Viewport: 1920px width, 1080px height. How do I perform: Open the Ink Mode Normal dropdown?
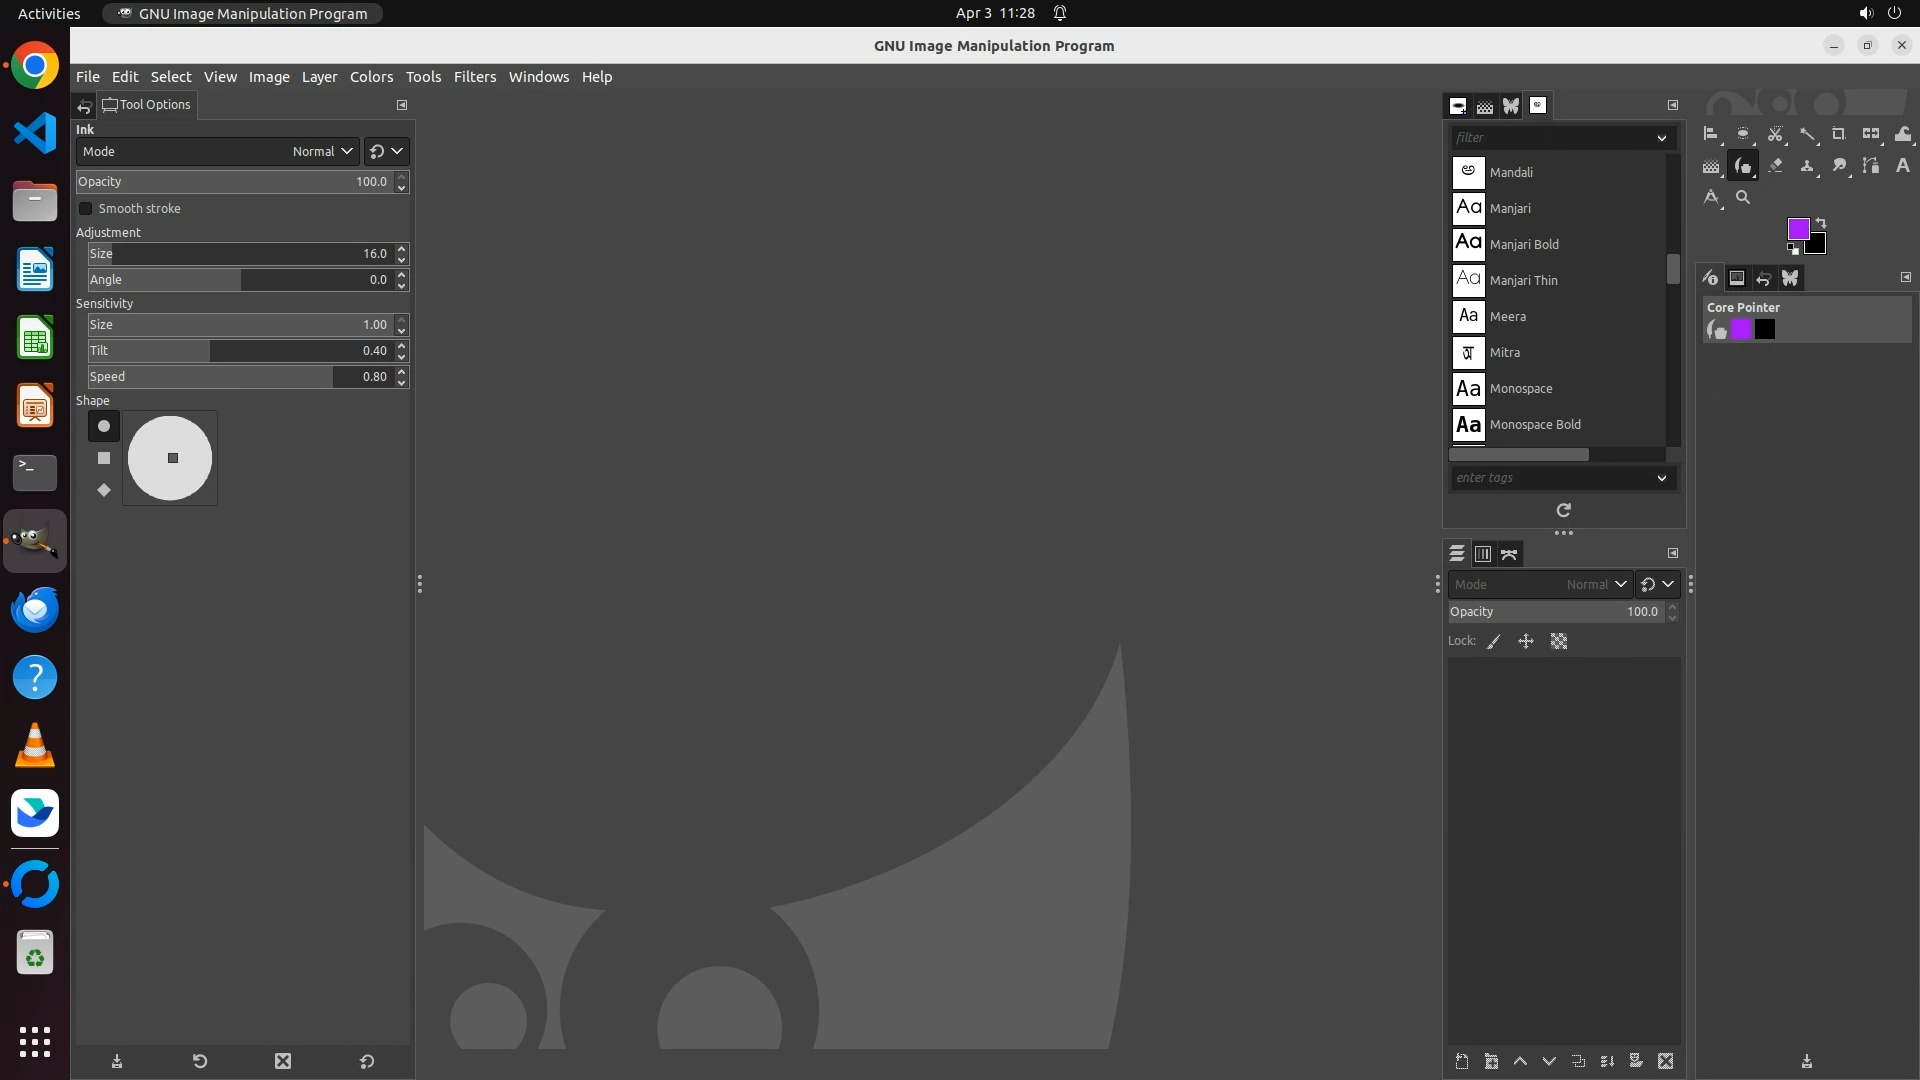coord(322,152)
